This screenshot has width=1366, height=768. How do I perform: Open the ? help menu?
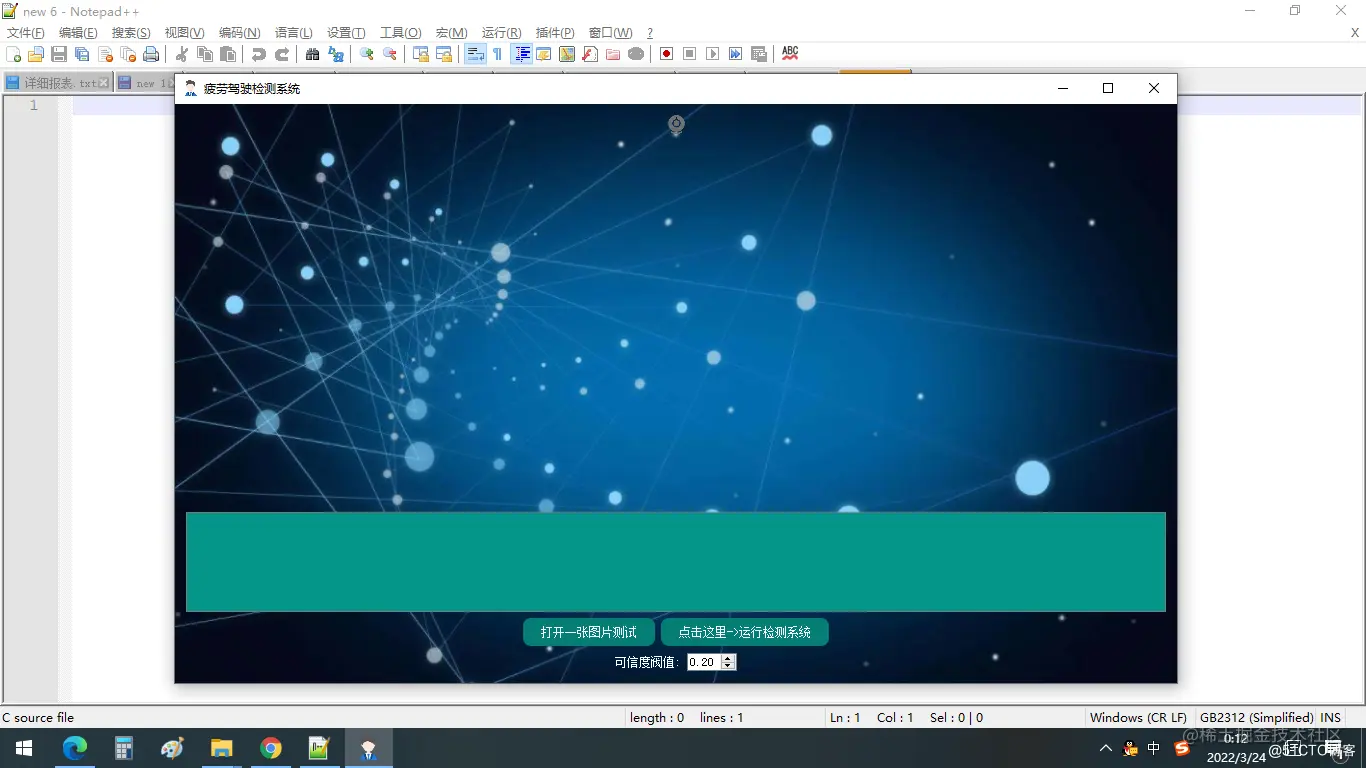pyautogui.click(x=650, y=33)
